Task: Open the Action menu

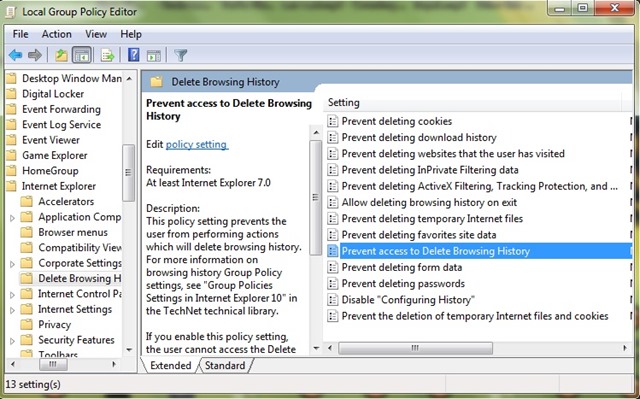Action: coord(56,34)
